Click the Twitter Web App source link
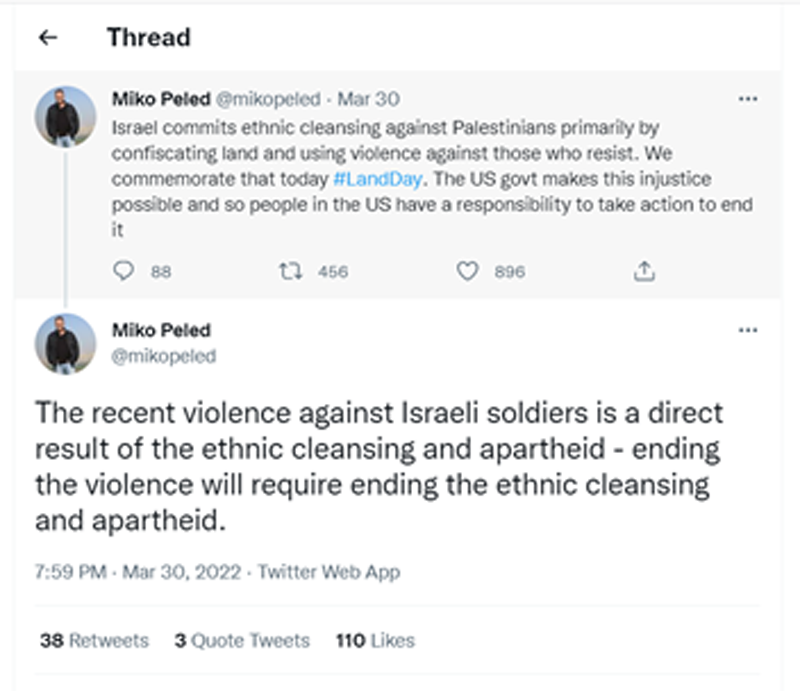Screen dimensions: 800x691 pyautogui.click(x=329, y=573)
